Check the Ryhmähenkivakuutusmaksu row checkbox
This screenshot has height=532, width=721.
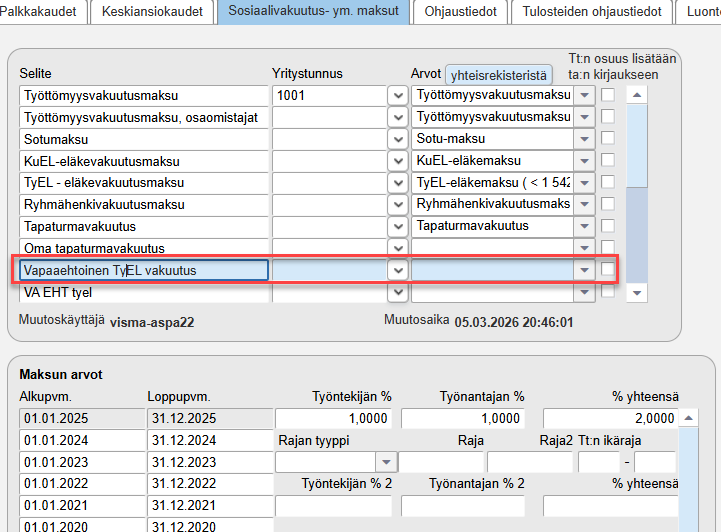(608, 204)
